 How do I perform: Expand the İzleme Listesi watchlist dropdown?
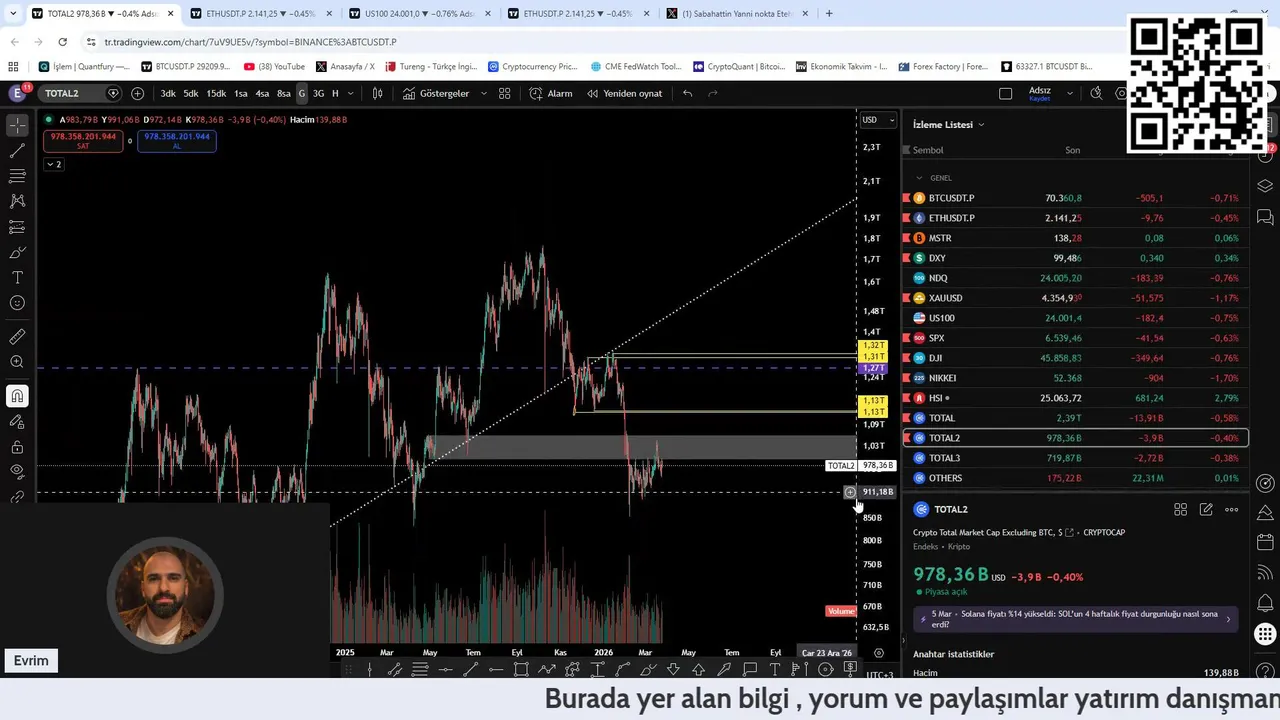(949, 125)
